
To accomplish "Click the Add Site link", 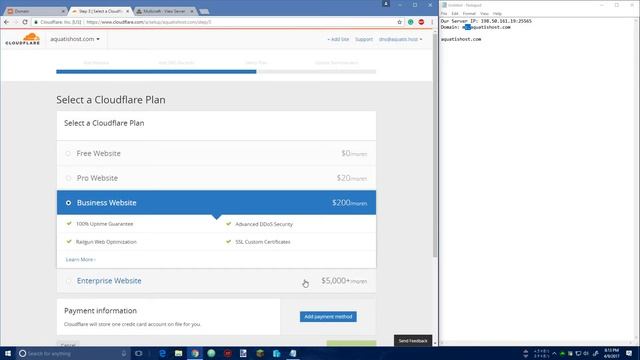I will click(x=338, y=39).
